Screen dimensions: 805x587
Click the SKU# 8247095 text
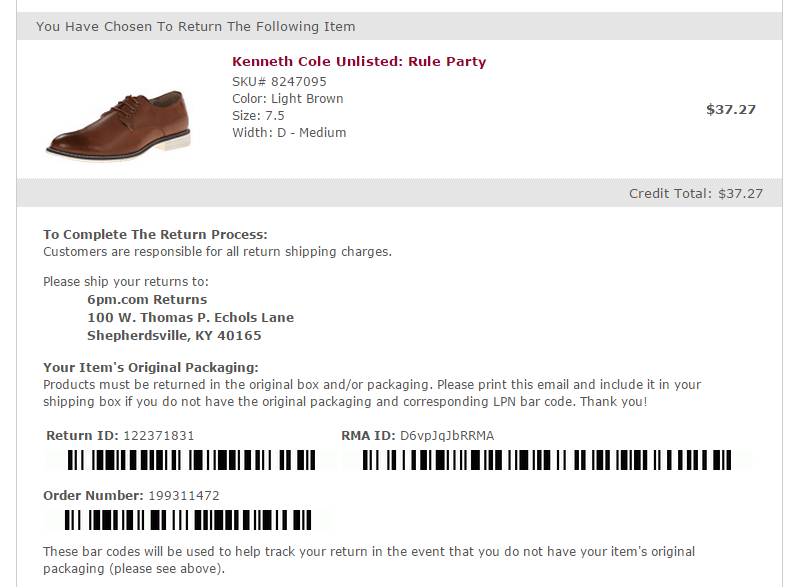[279, 81]
